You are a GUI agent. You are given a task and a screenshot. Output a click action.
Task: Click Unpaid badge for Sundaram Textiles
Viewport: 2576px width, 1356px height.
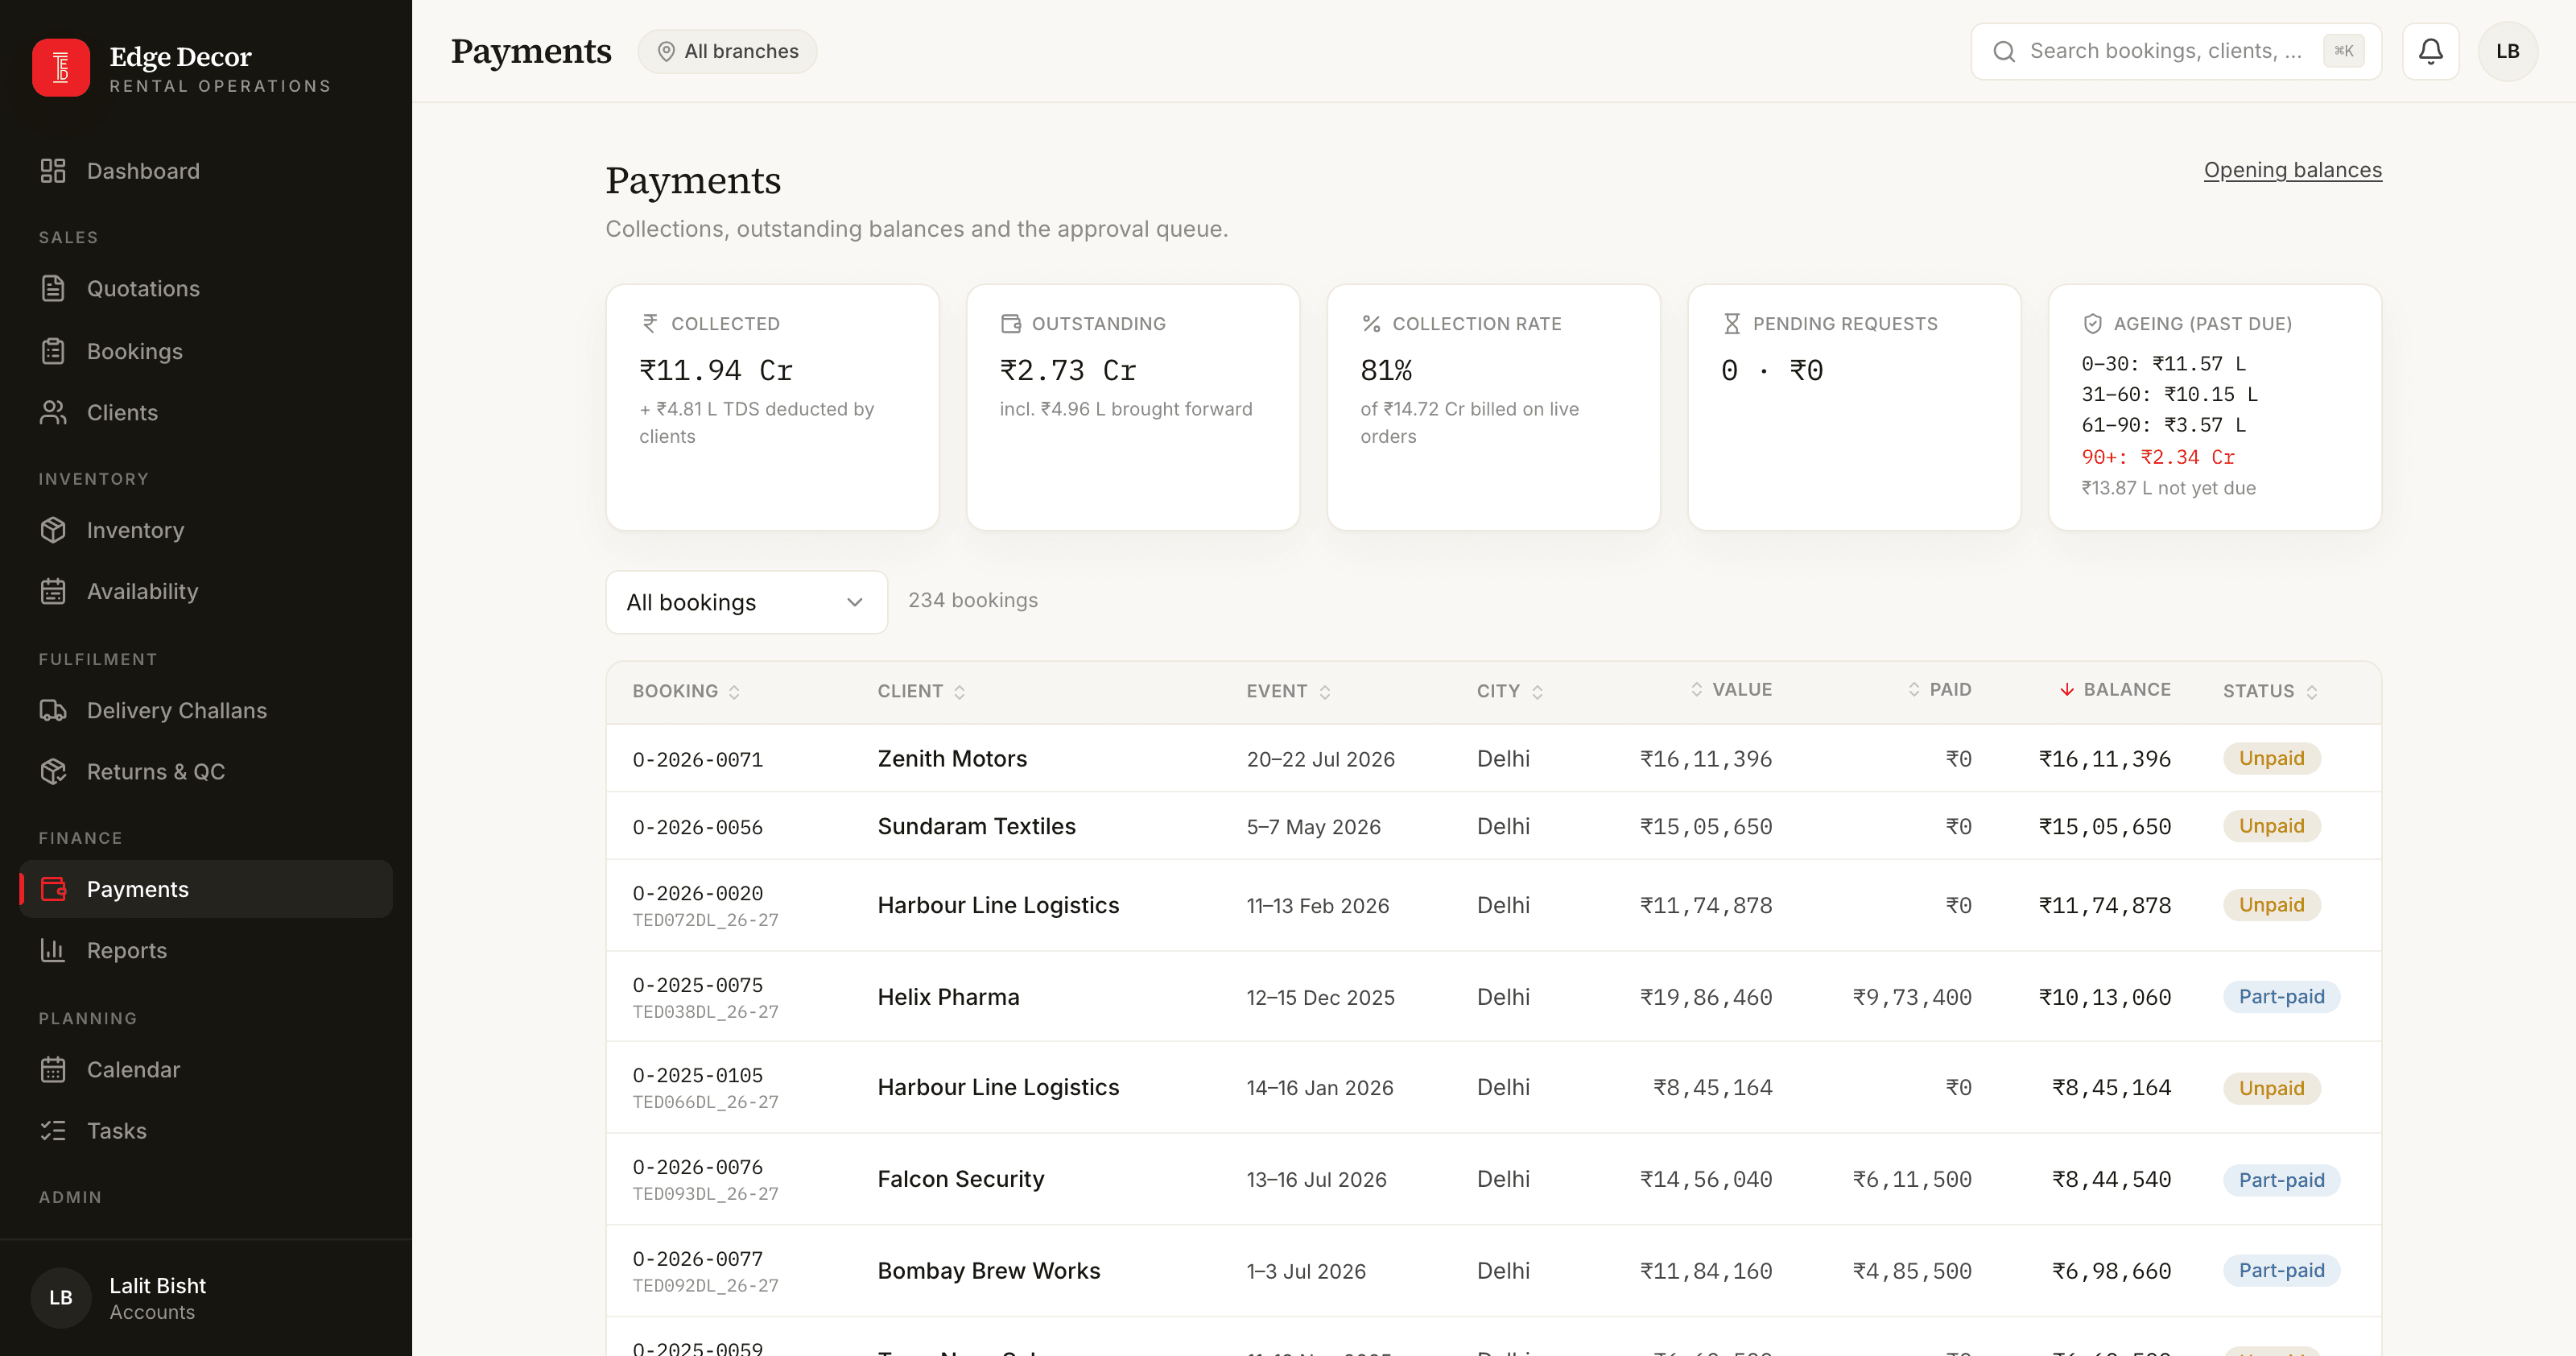(x=2271, y=826)
